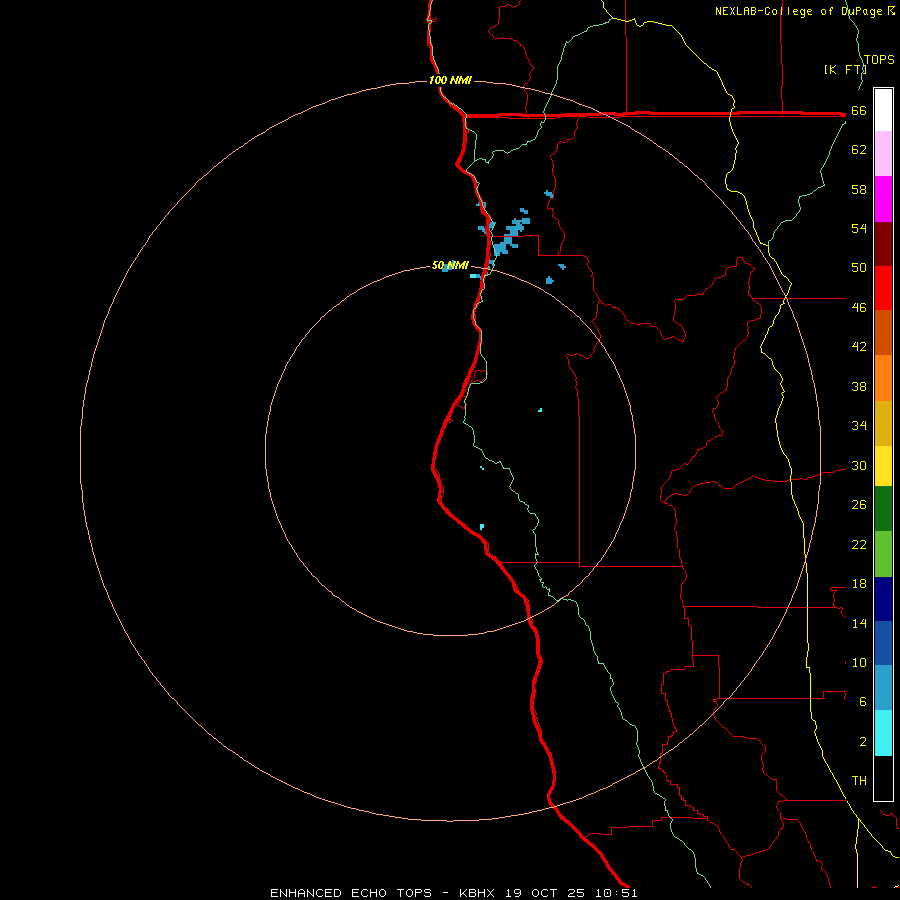This screenshot has height=900, width=900.
Task: Select the bright red legend color band
Action: (883, 288)
